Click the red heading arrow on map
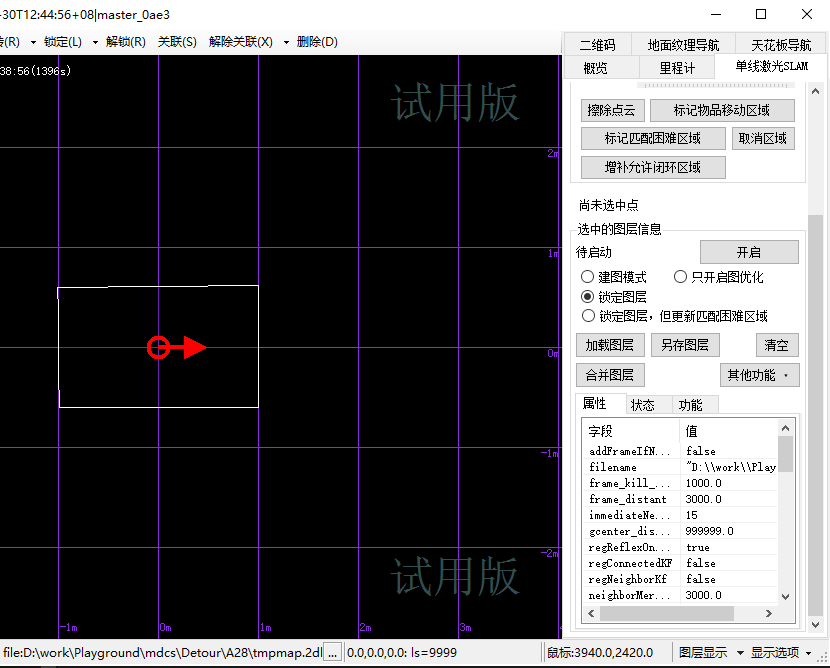Image resolution: width=830 pixels, height=668 pixels. coord(193,348)
